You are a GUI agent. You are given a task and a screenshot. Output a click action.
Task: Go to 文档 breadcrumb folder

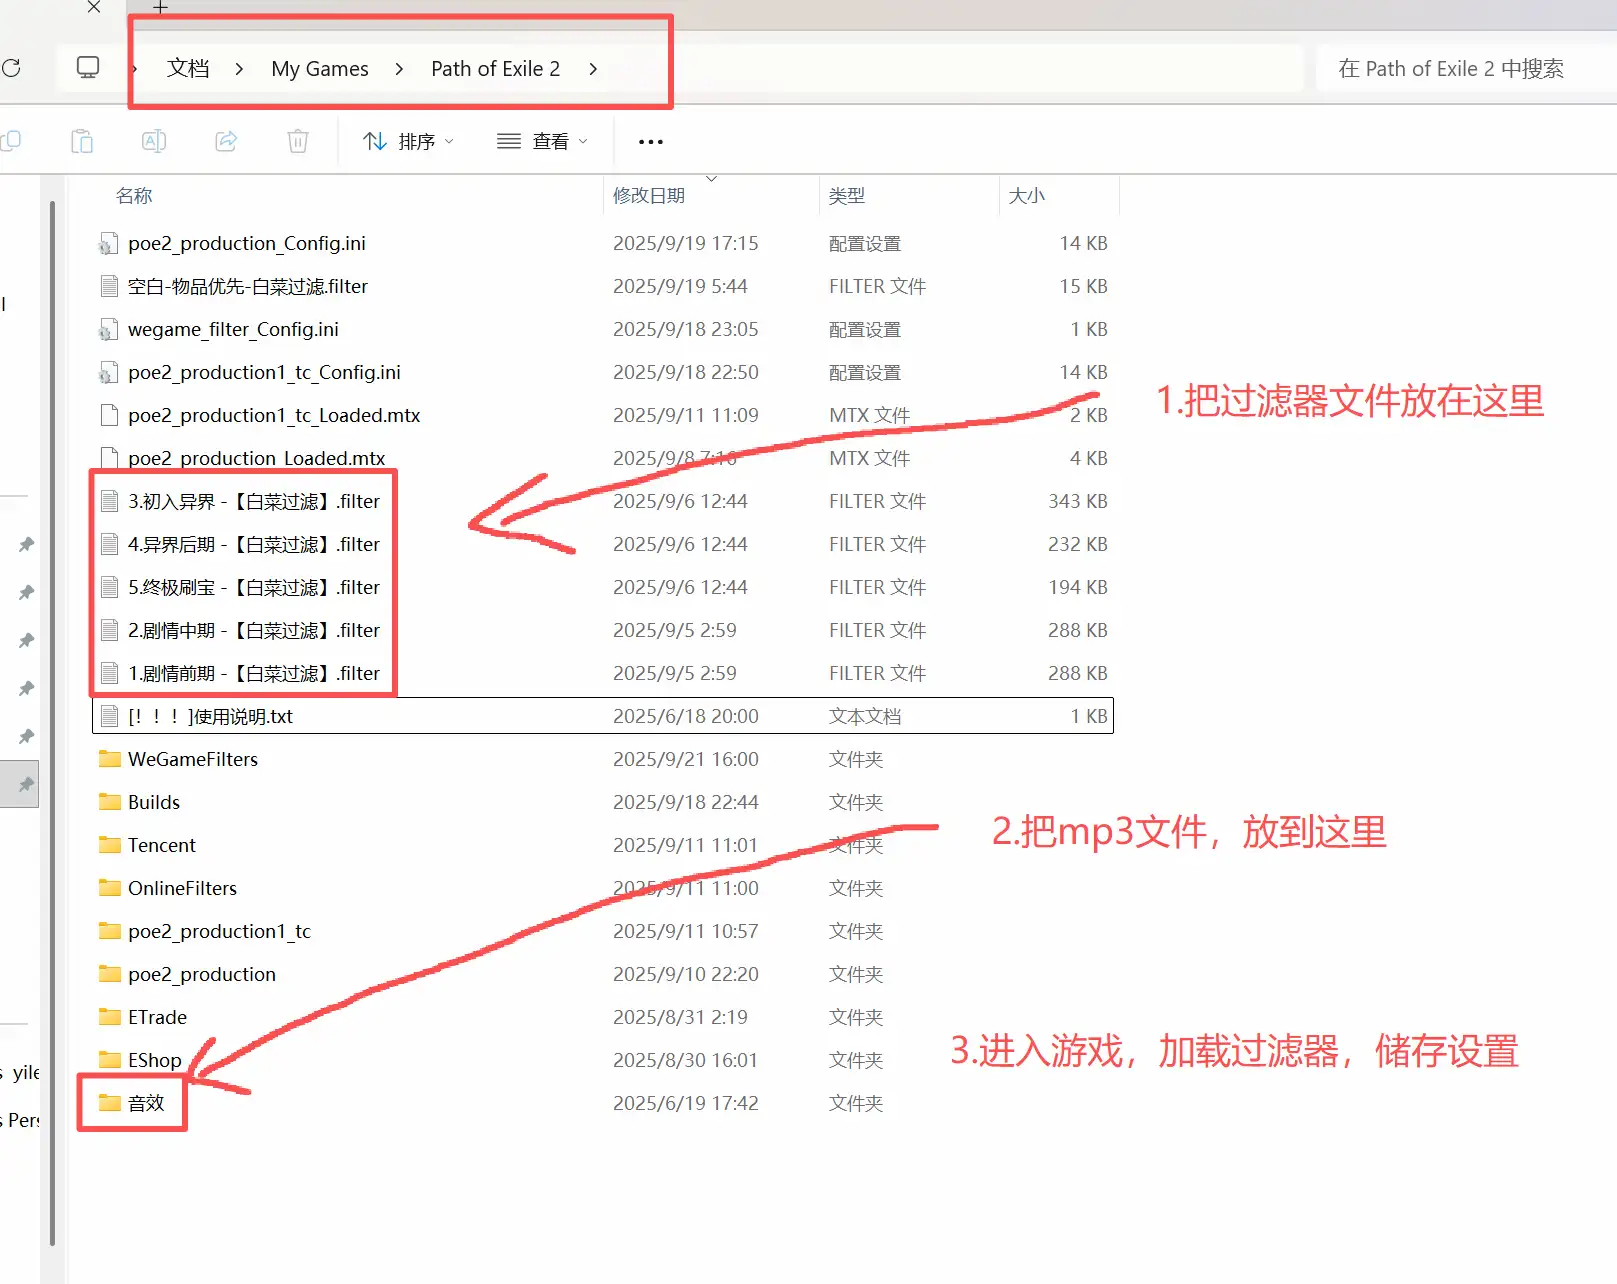pos(188,69)
